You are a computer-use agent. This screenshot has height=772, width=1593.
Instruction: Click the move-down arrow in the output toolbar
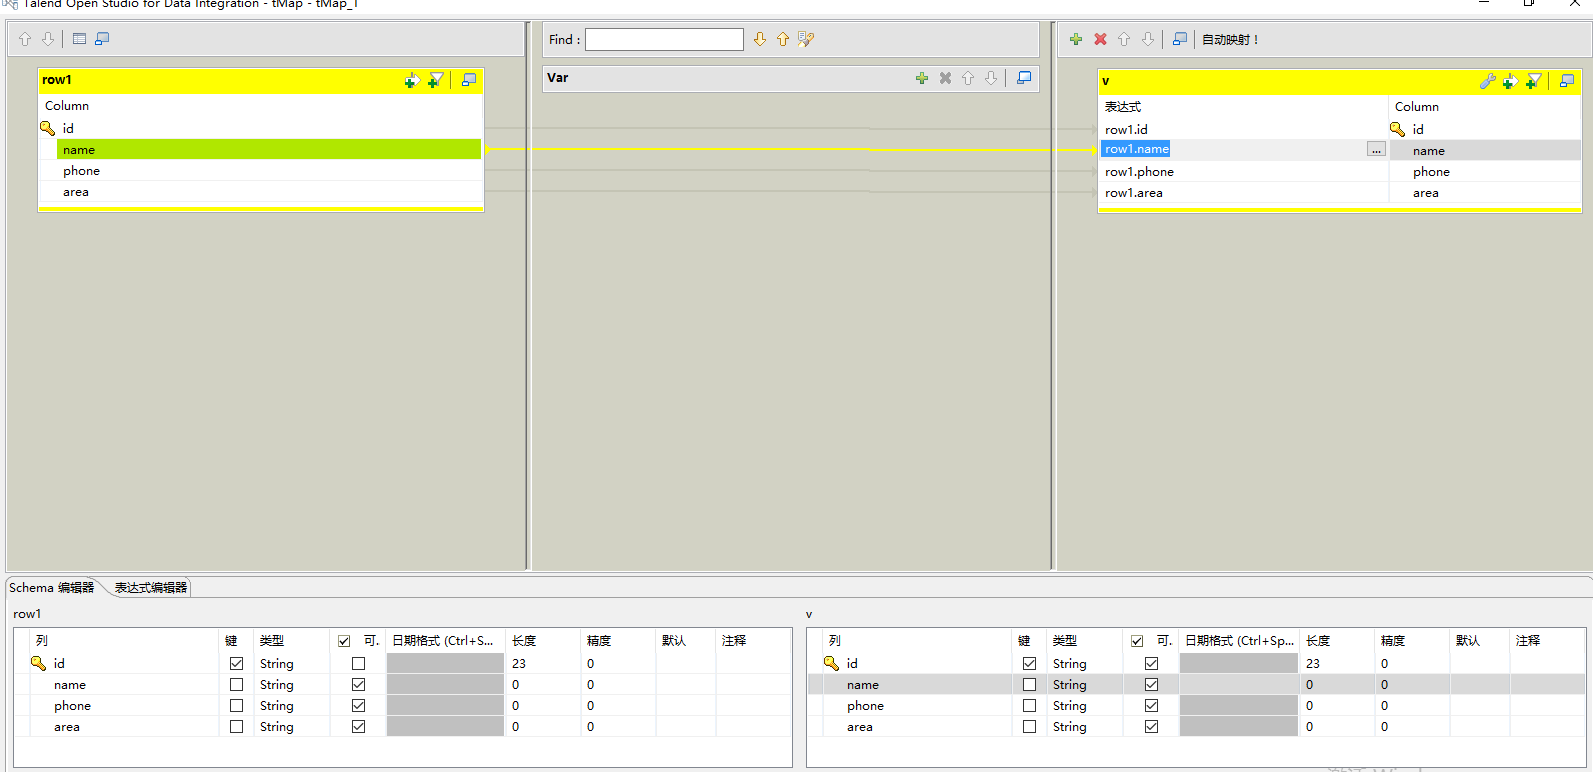pyautogui.click(x=1148, y=39)
